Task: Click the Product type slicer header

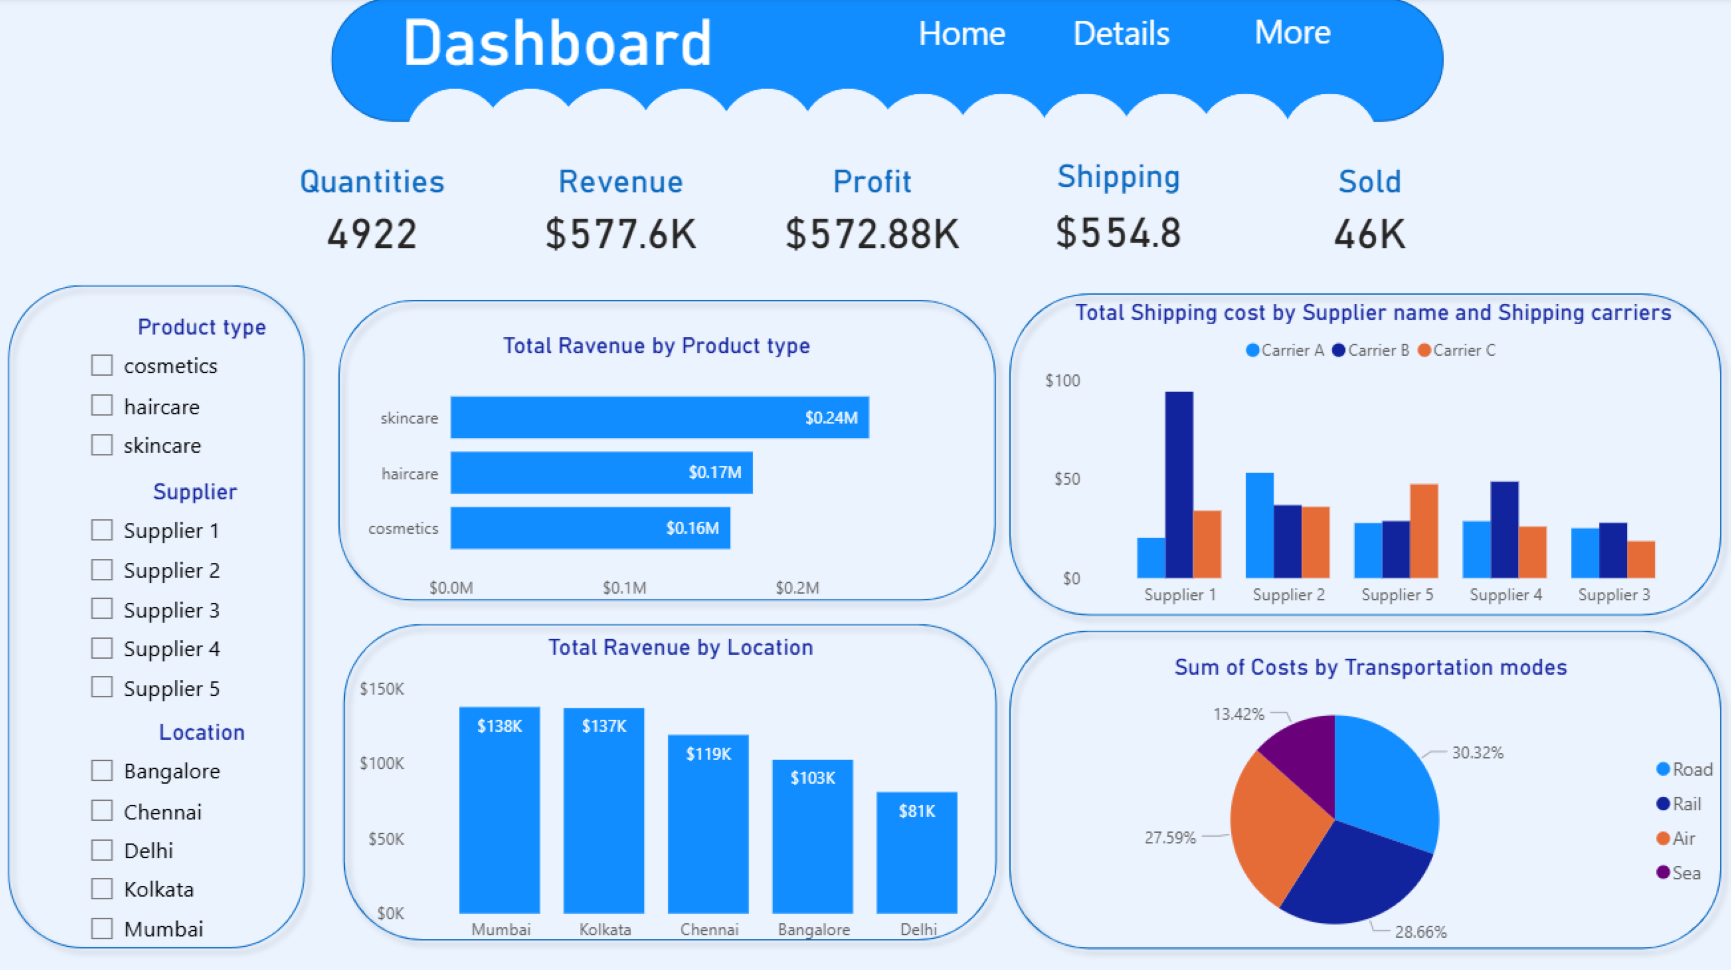Action: click(201, 327)
